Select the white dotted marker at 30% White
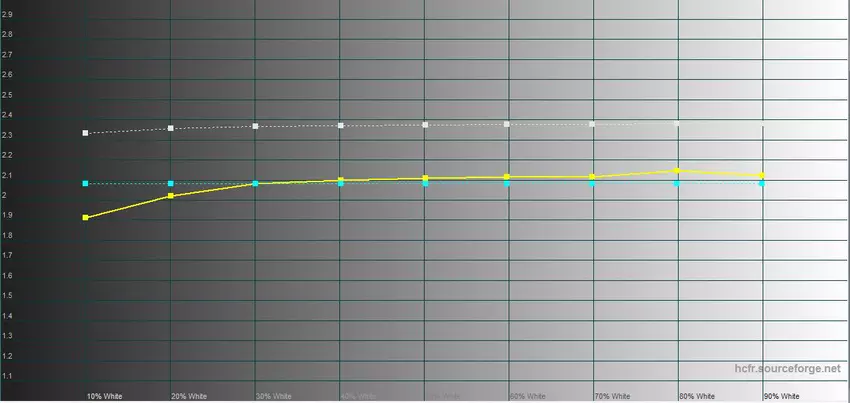This screenshot has height=403, width=850. click(256, 126)
